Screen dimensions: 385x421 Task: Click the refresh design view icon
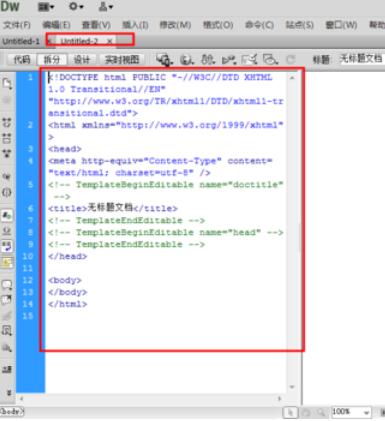(x=291, y=60)
